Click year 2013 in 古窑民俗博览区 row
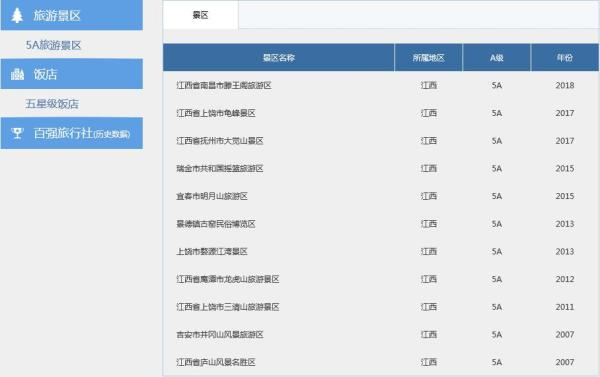 coord(565,224)
